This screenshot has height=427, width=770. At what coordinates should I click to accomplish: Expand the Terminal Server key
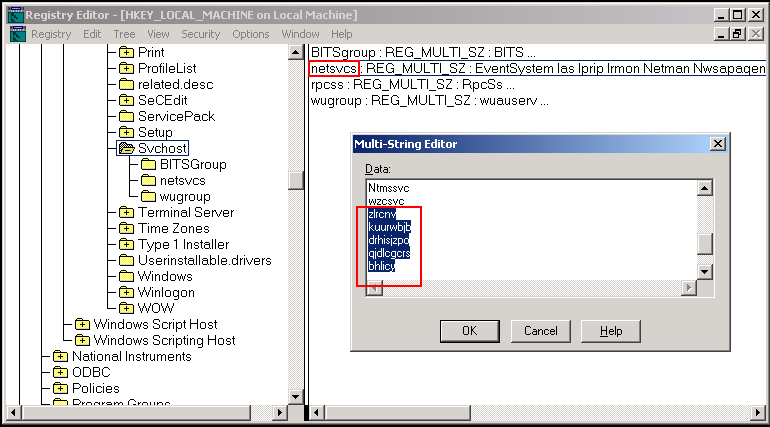[x=126, y=213]
